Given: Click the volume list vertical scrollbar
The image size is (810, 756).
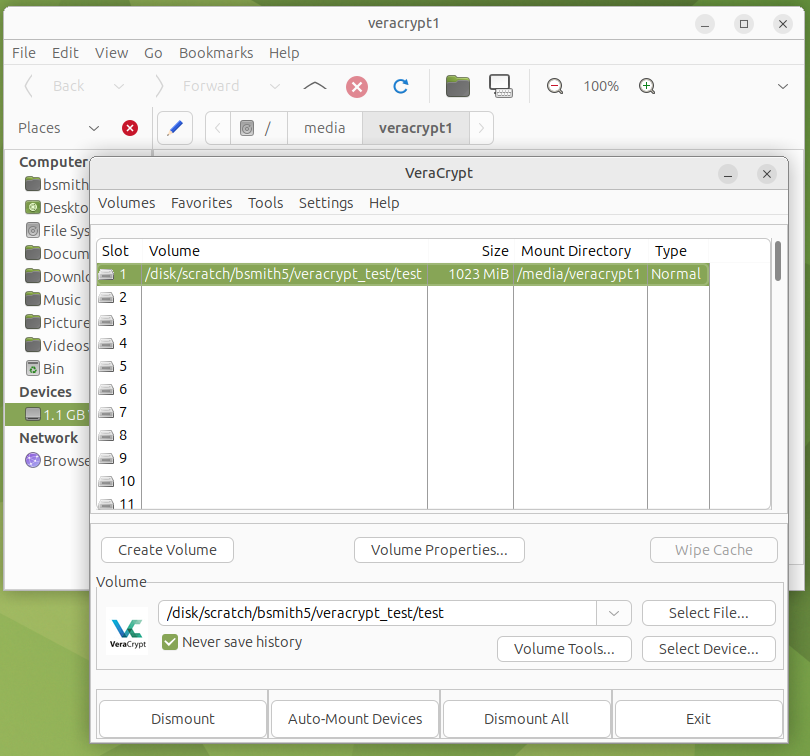Looking at the screenshot, I should pyautogui.click(x=777, y=261).
